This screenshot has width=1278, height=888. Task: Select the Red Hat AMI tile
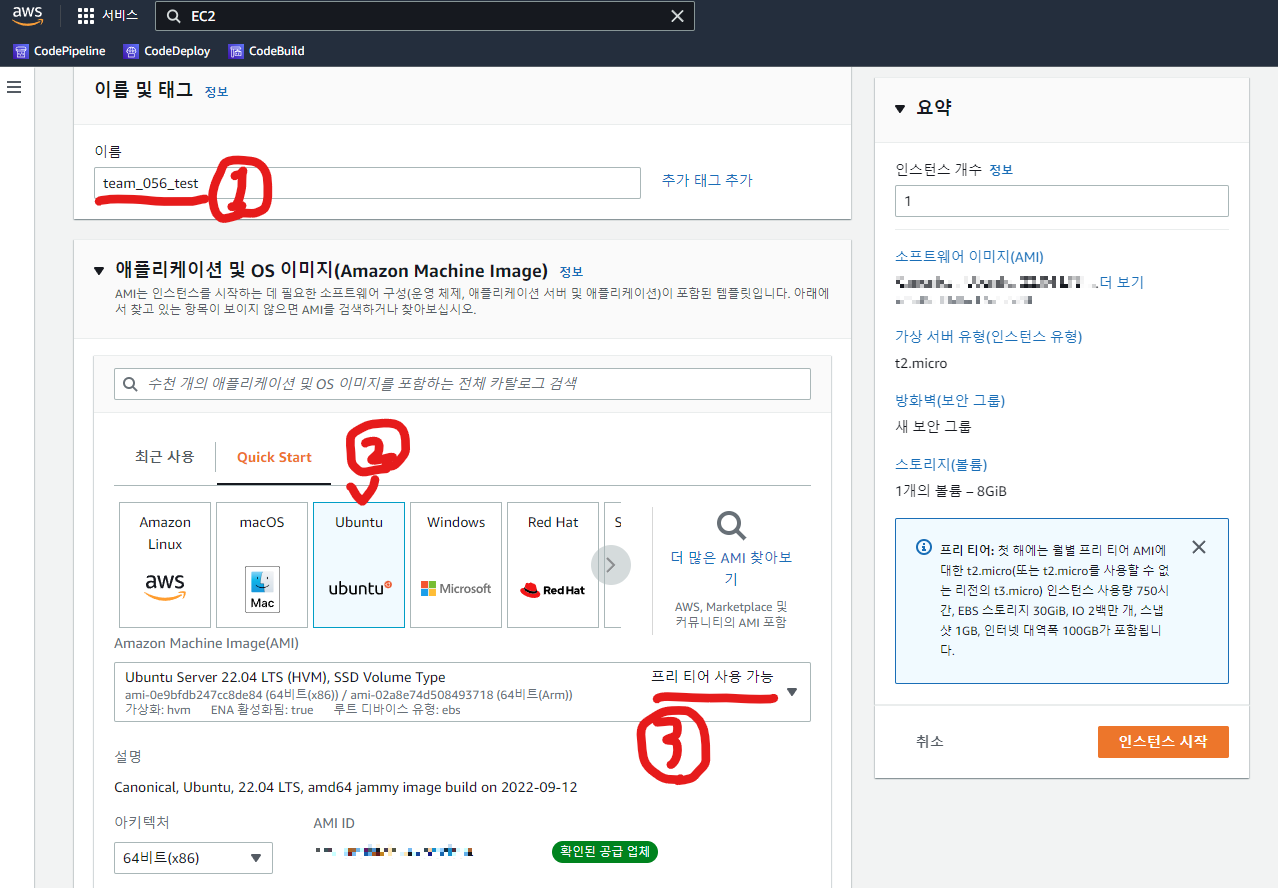553,564
